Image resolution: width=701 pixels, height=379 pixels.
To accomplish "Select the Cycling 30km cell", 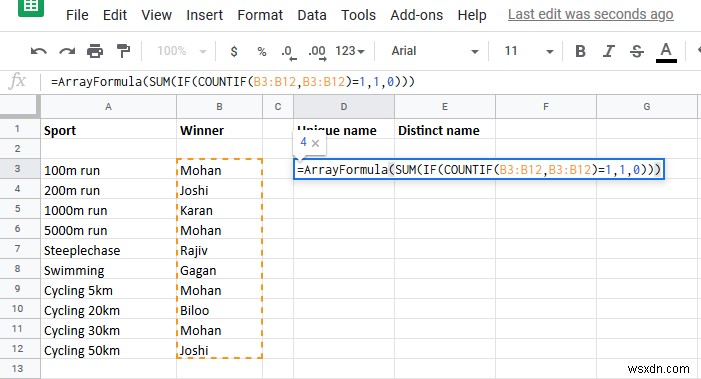I will tap(108, 329).
